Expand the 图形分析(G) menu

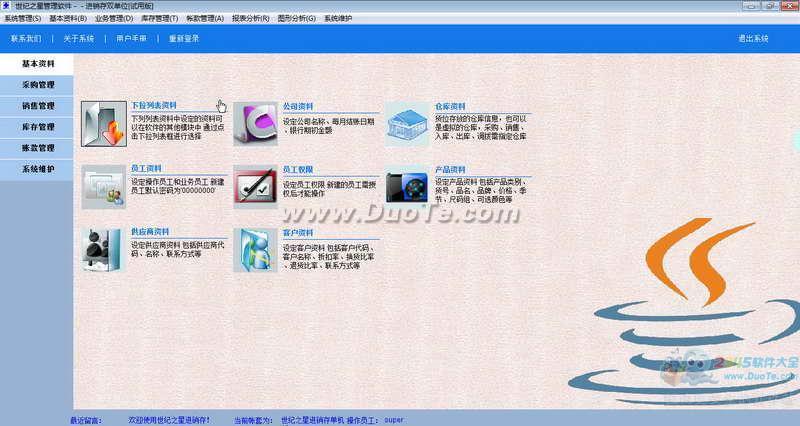click(x=295, y=18)
